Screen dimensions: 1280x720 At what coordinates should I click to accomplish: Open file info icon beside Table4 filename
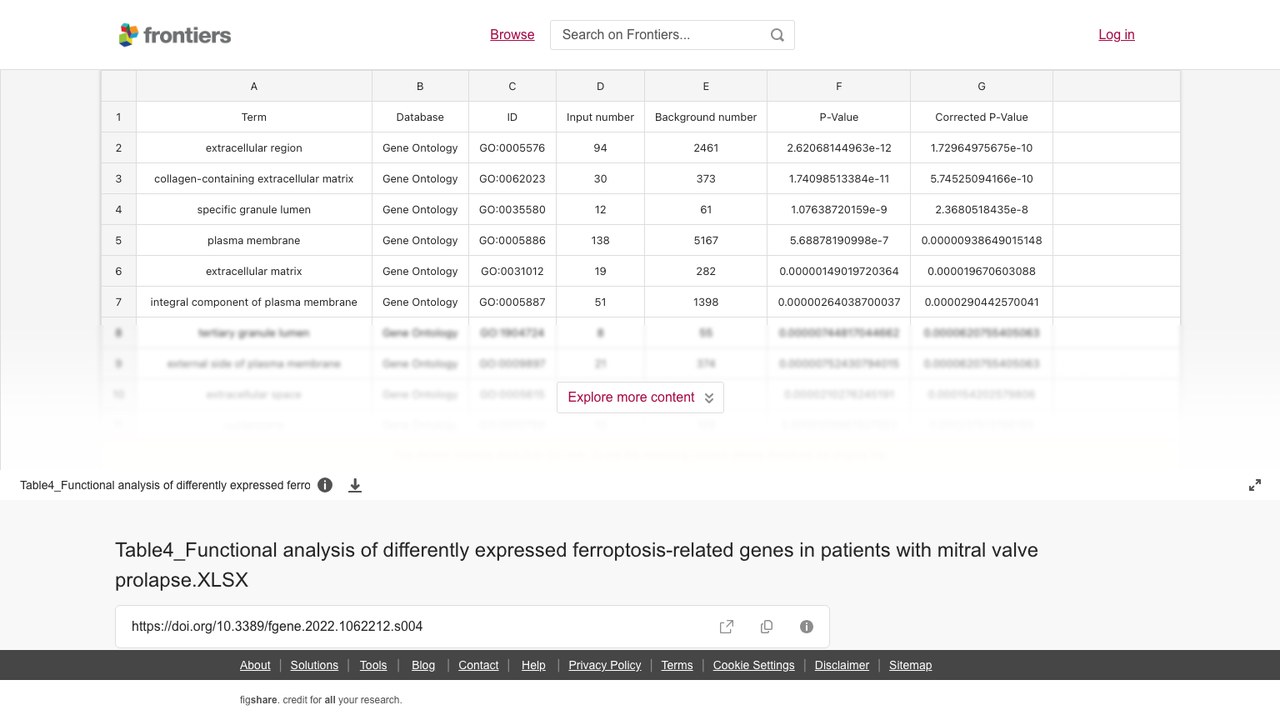click(325, 485)
